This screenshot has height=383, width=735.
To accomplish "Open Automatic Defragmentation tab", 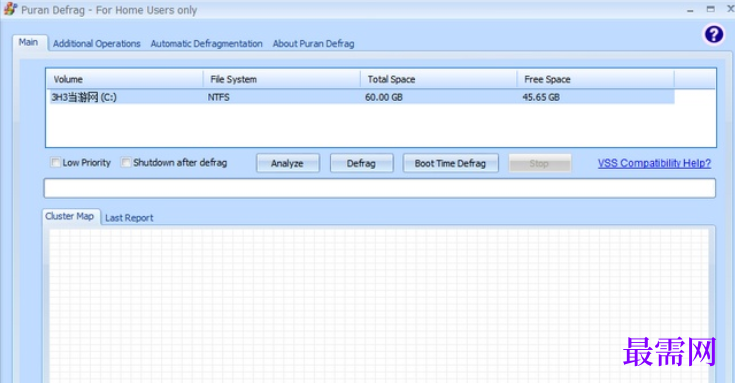I will coord(206,44).
